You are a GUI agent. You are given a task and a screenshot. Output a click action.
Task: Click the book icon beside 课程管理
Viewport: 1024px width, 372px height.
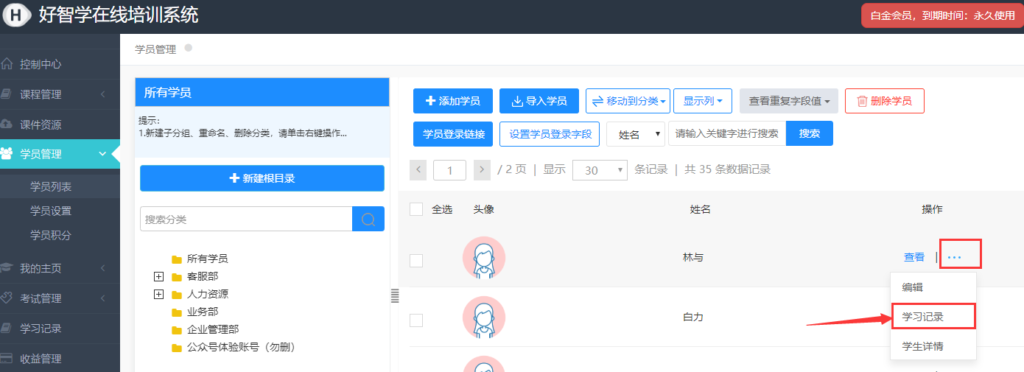click(7, 94)
